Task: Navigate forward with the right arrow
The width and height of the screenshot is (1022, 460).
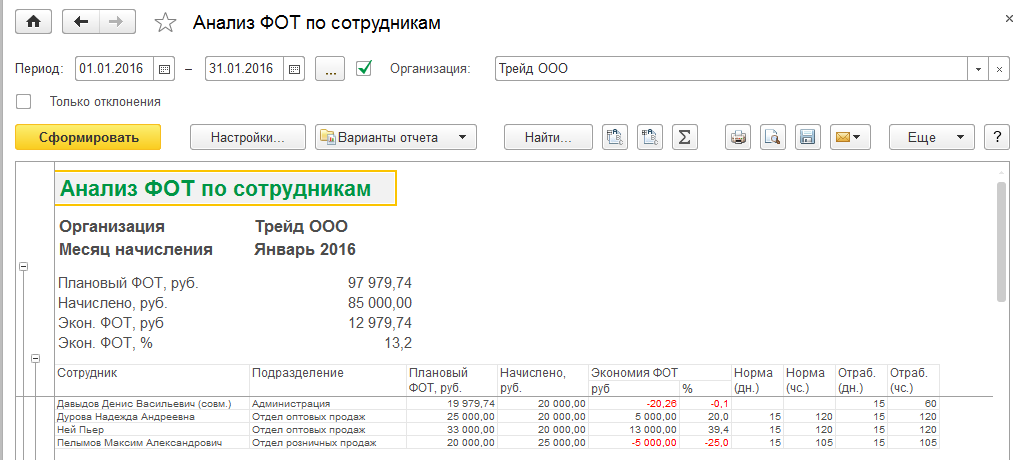Action: [117, 22]
